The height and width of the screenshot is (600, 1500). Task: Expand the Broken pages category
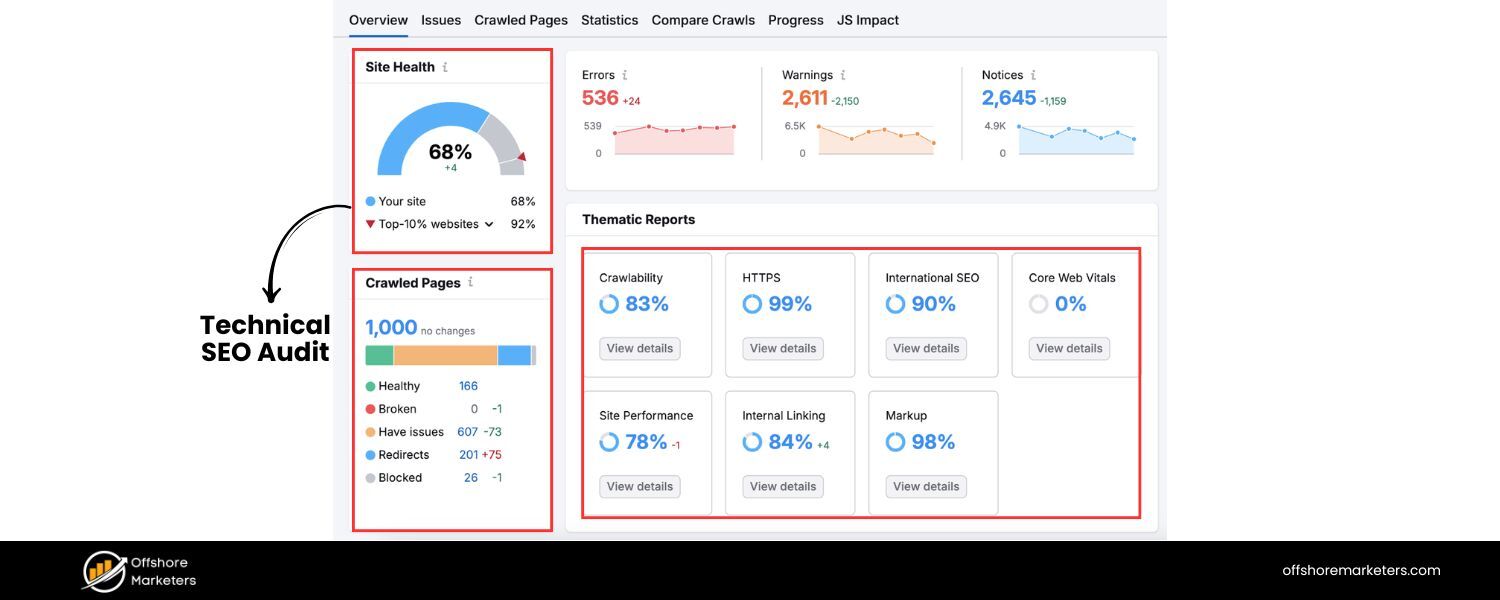point(371,409)
